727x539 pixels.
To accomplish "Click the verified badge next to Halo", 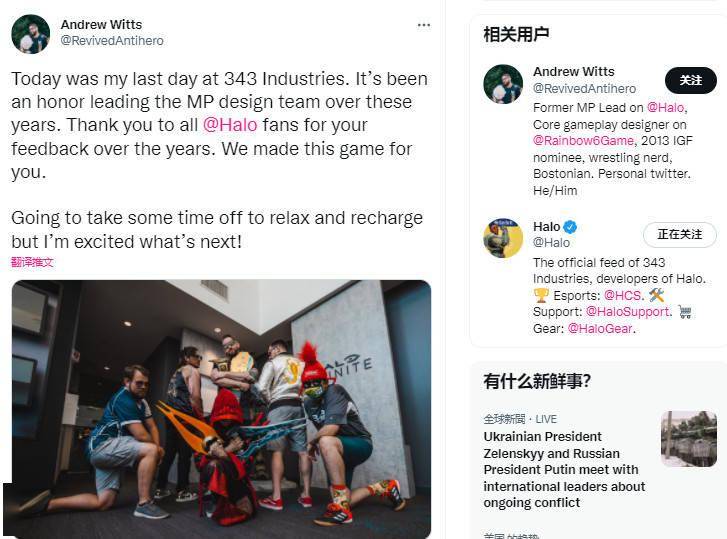I will pyautogui.click(x=570, y=227).
